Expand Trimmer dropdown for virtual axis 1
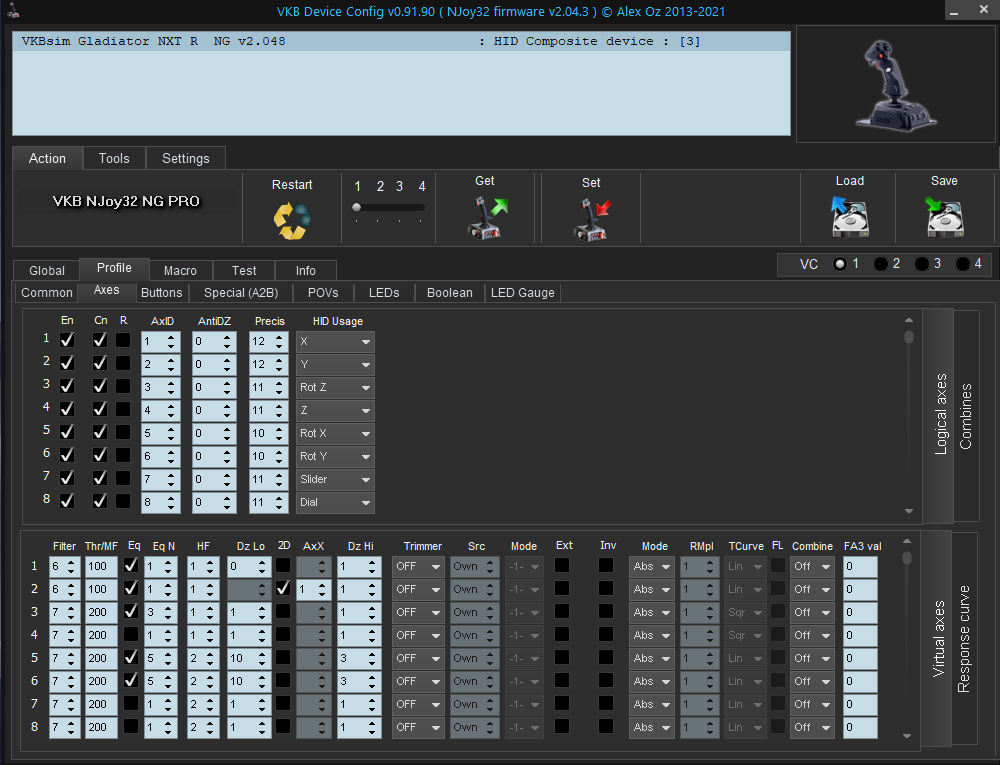This screenshot has height=765, width=1000. click(x=418, y=566)
